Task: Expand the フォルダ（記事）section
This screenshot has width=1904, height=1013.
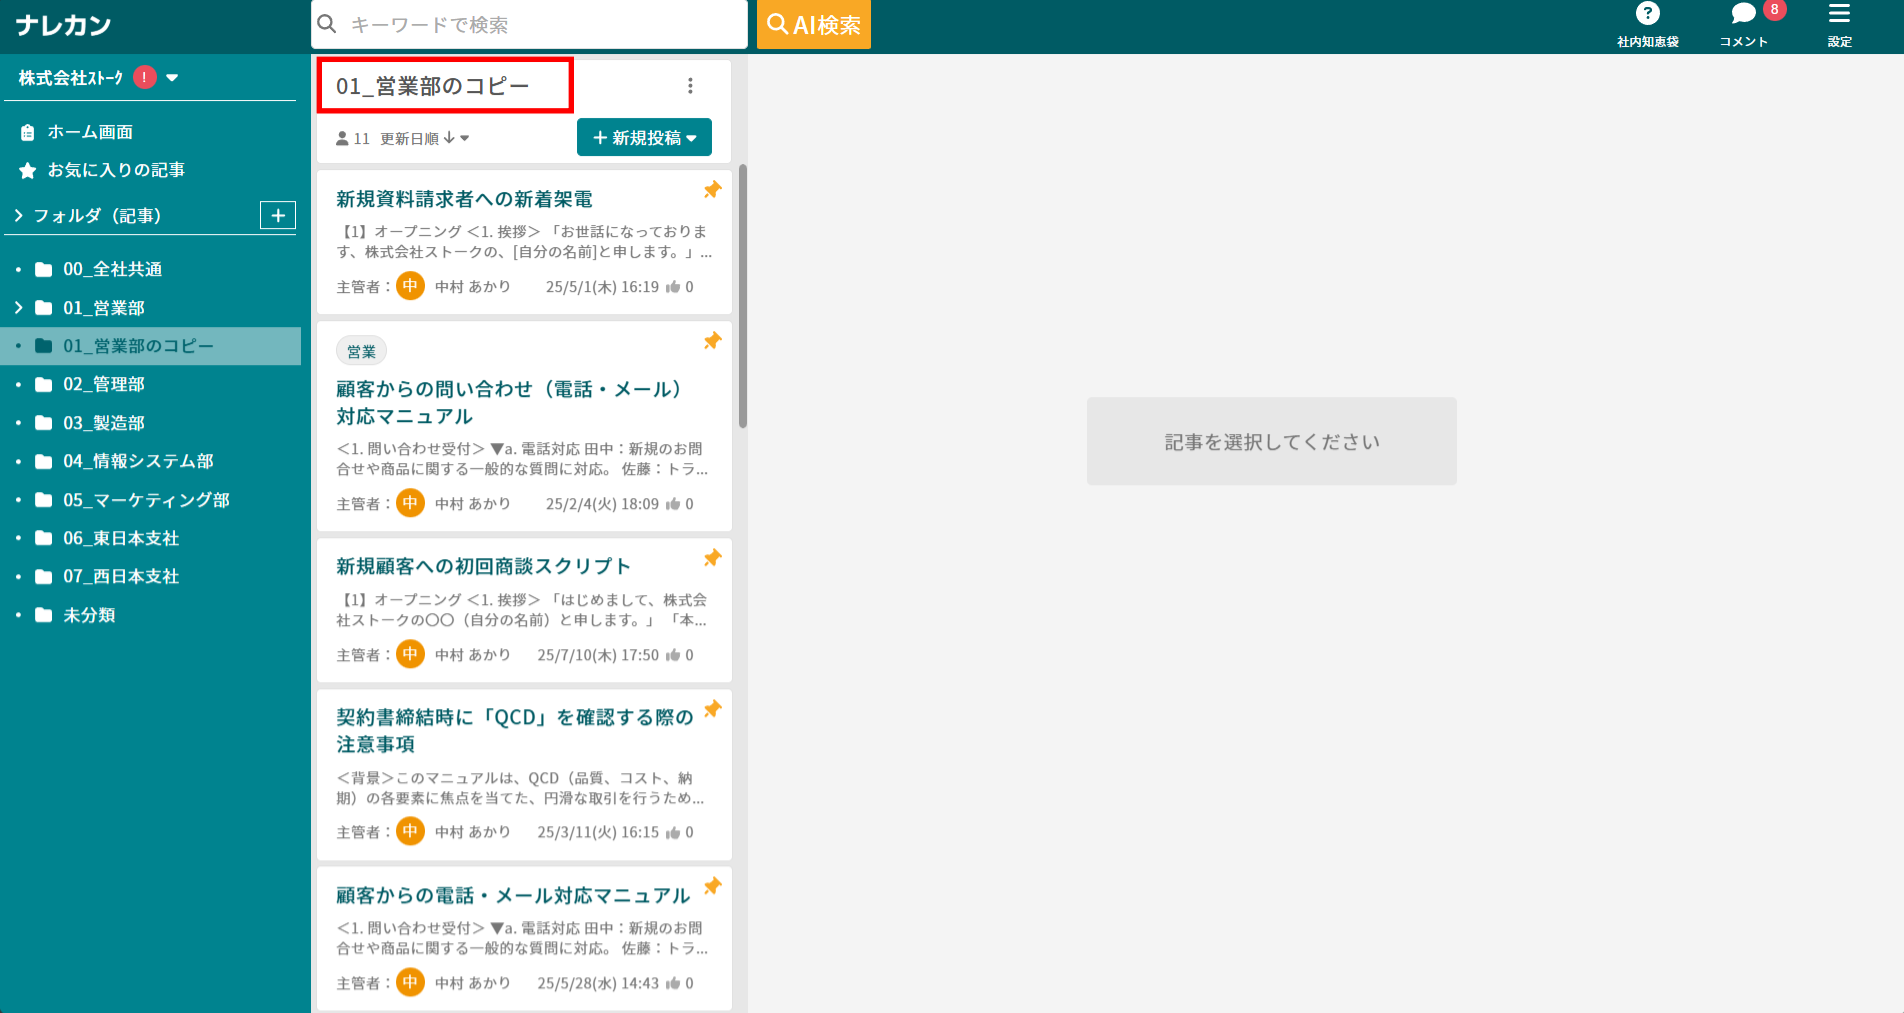Action: pyautogui.click(x=17, y=215)
